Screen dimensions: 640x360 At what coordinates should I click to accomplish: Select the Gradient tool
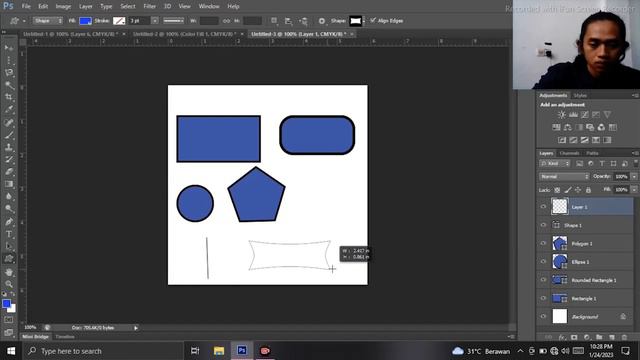(9, 184)
